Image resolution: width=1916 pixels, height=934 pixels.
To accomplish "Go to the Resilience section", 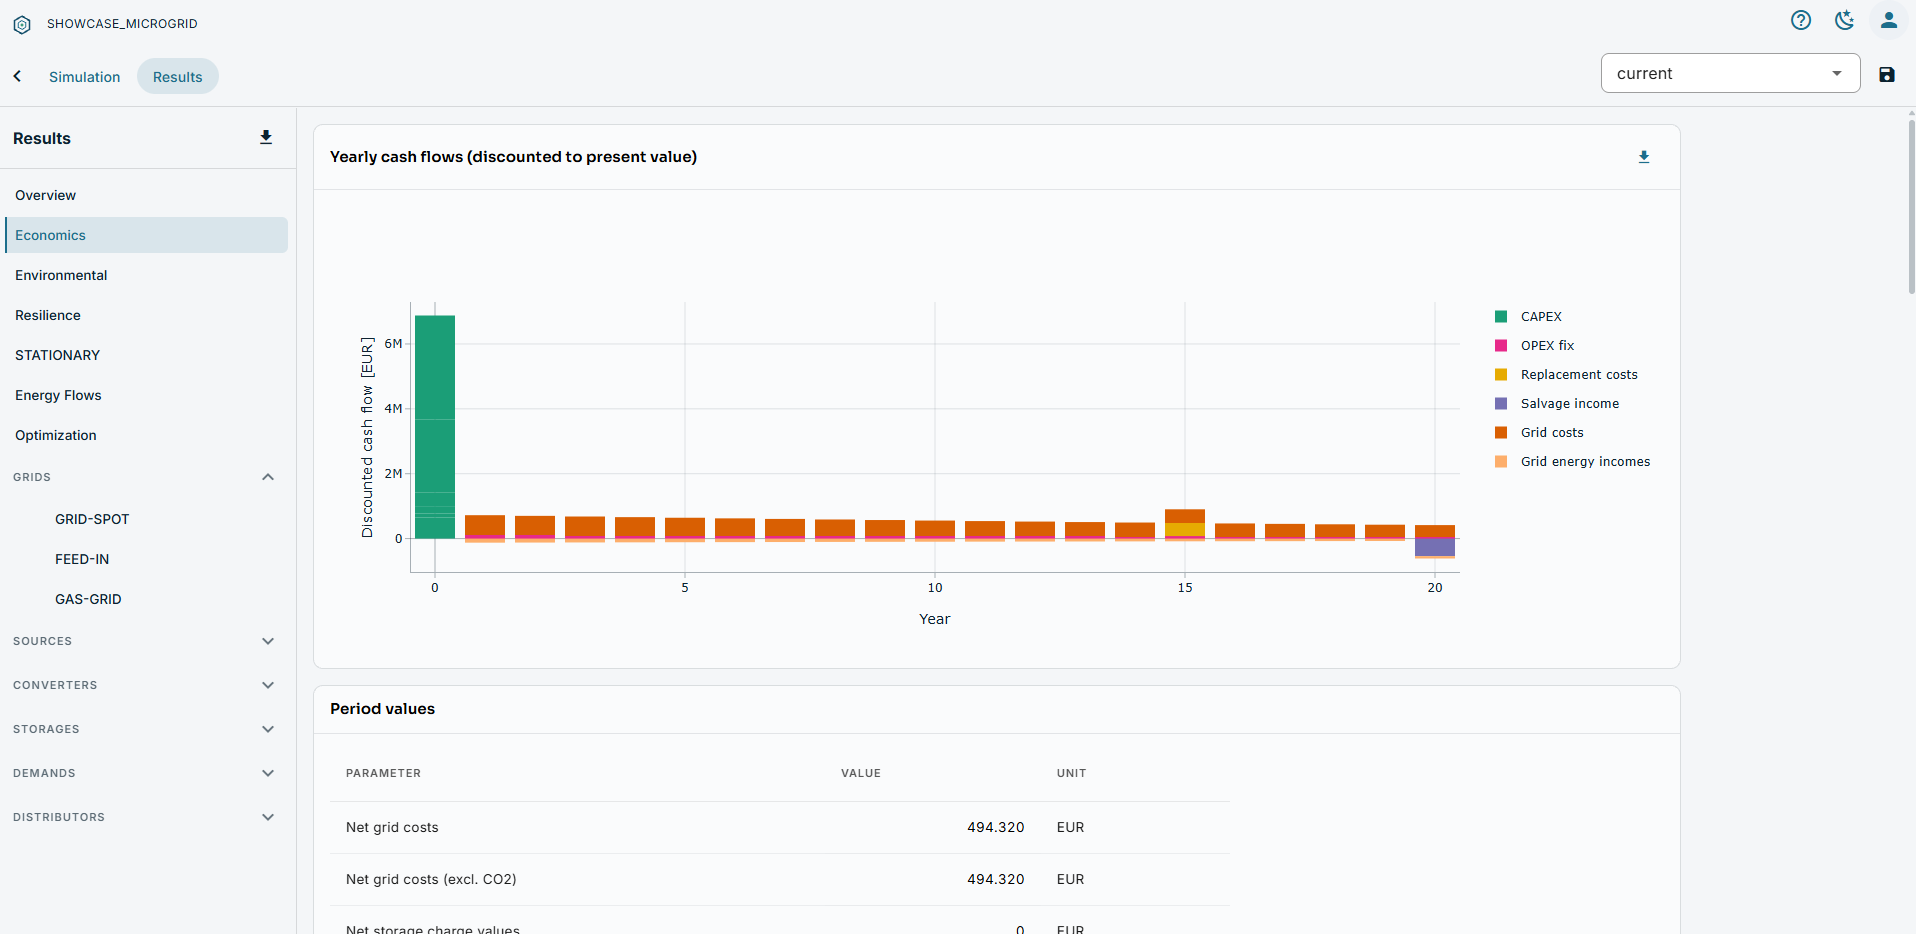I will [146, 315].
